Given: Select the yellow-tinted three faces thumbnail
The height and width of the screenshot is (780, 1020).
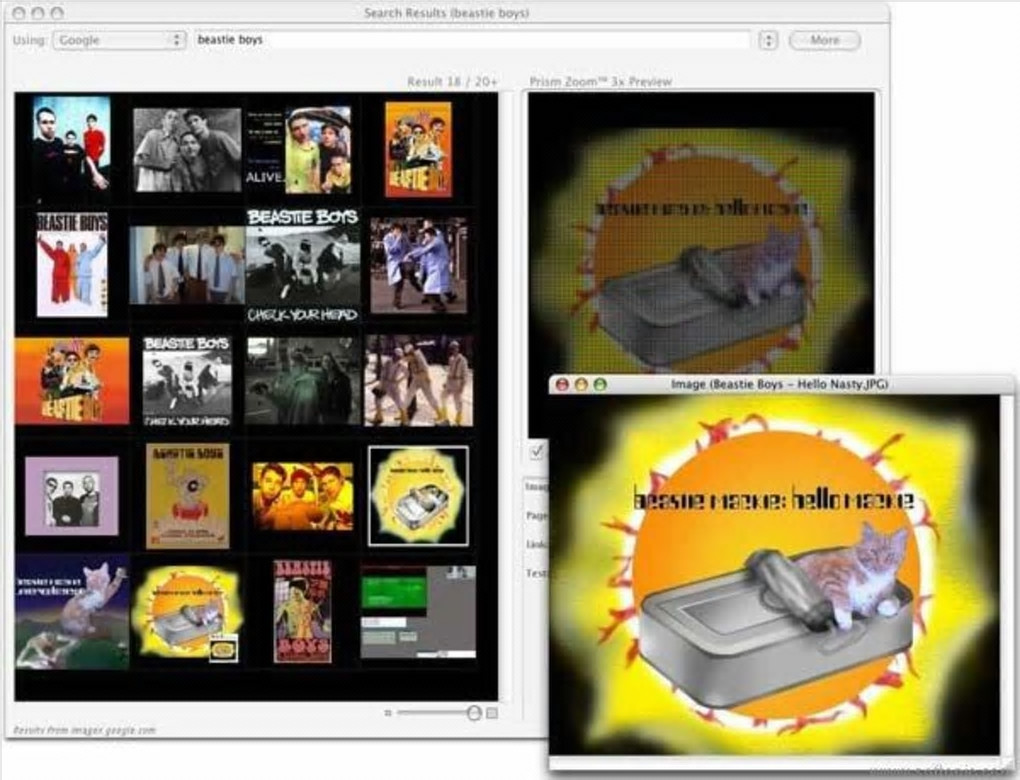Looking at the screenshot, I should 302,496.
